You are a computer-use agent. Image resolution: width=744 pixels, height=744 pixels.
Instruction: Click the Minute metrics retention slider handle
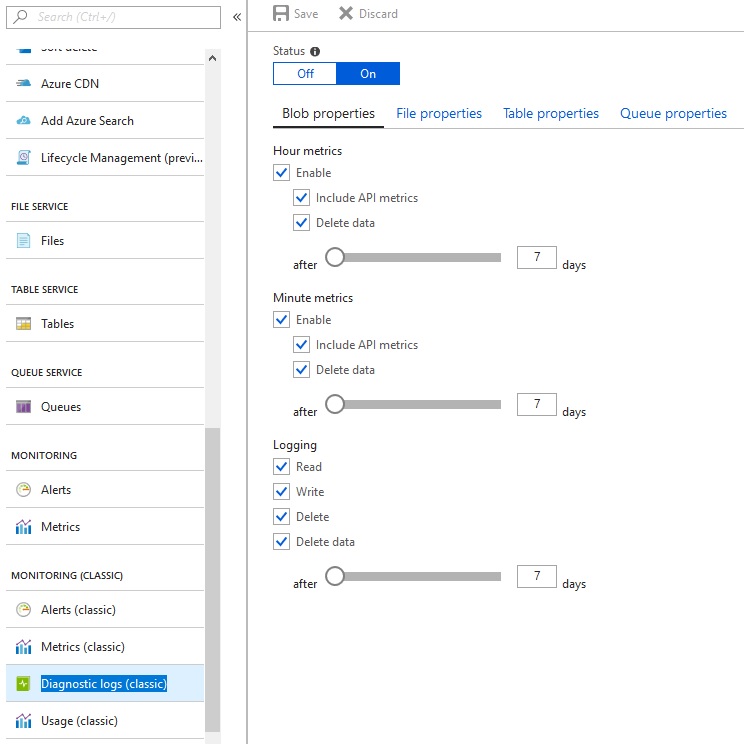click(335, 404)
